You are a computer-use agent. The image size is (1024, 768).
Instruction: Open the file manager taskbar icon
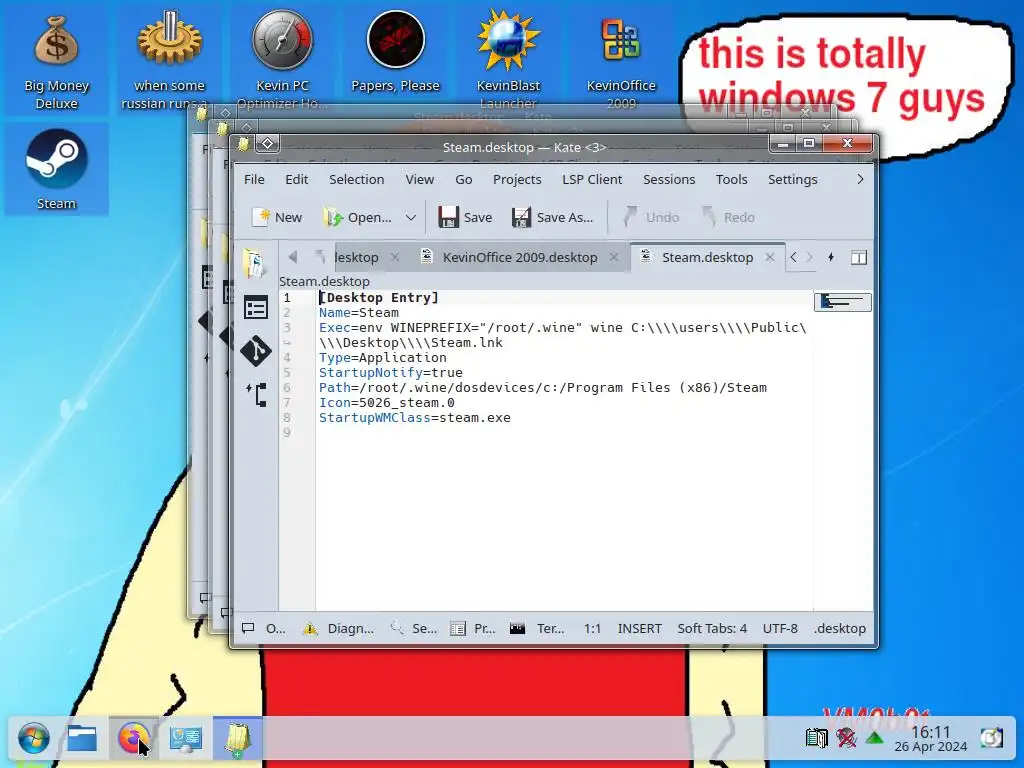82,739
